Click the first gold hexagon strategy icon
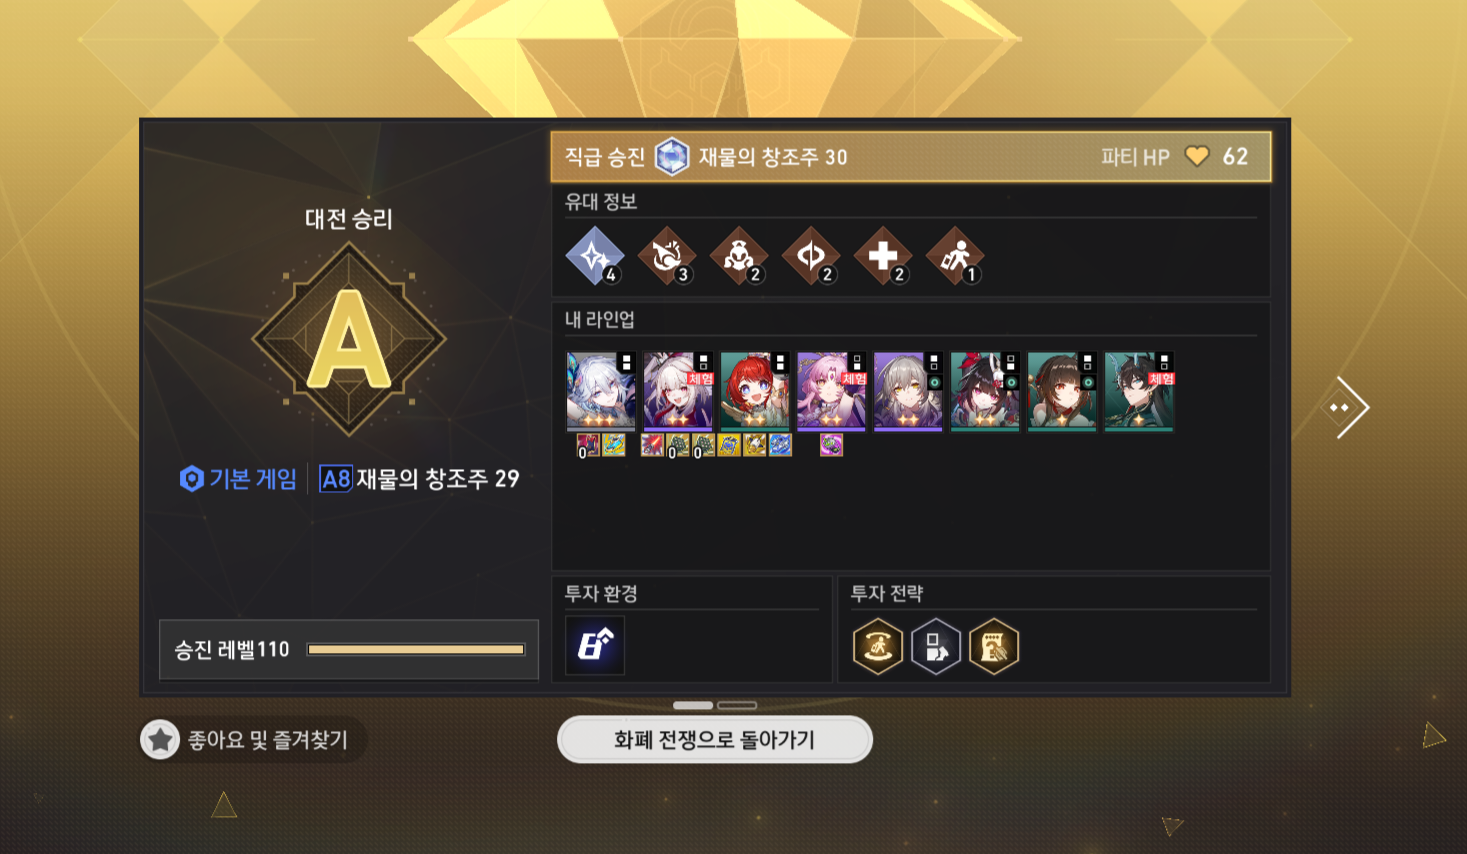 point(878,646)
